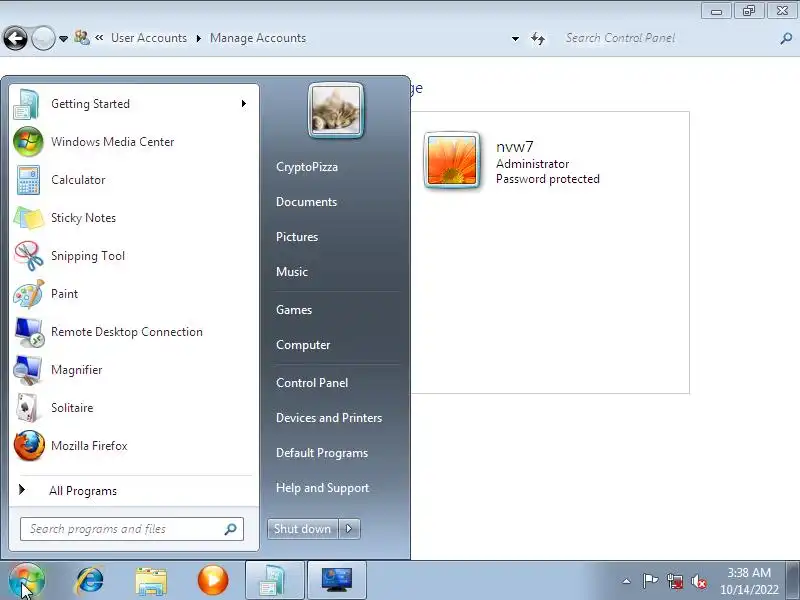Open Documents from Start menu
800x600 pixels.
[306, 202]
